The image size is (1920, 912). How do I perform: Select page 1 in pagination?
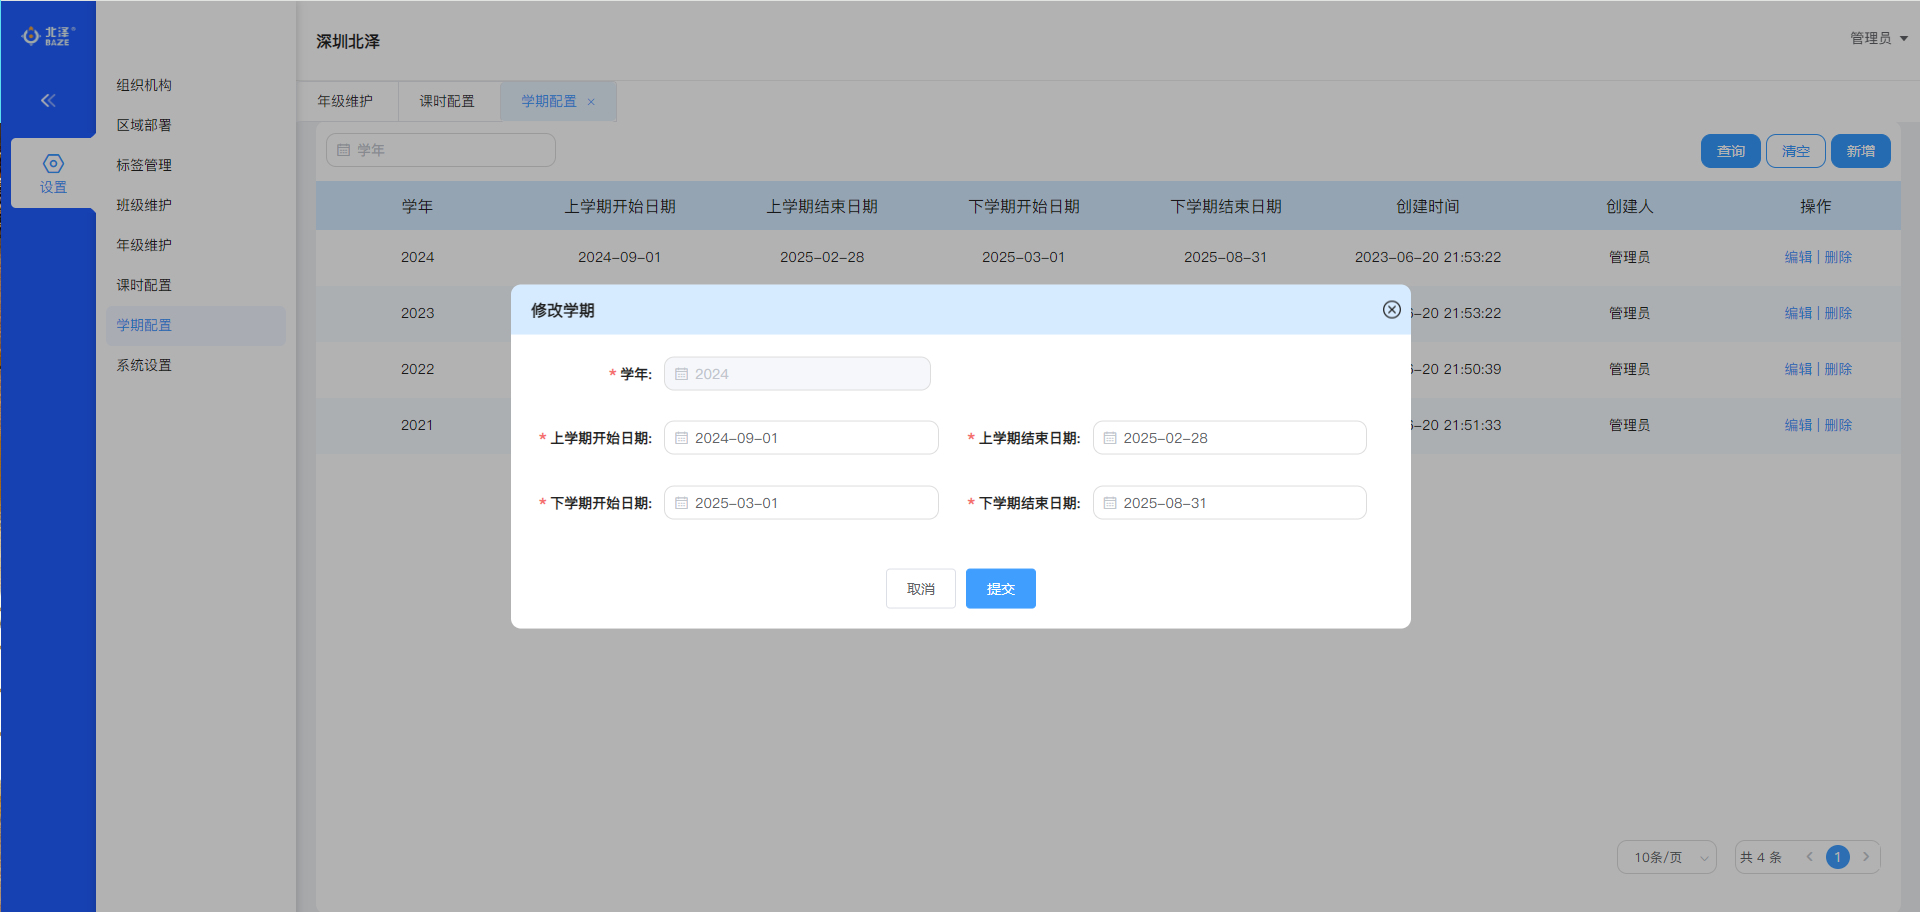coord(1837,857)
